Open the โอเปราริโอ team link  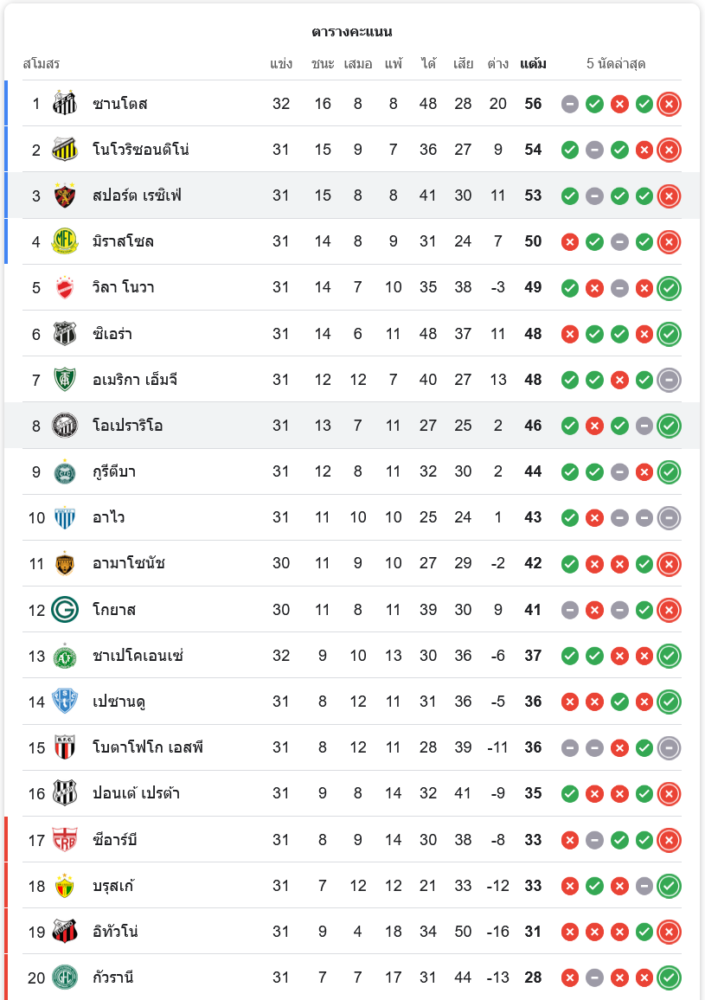128,425
